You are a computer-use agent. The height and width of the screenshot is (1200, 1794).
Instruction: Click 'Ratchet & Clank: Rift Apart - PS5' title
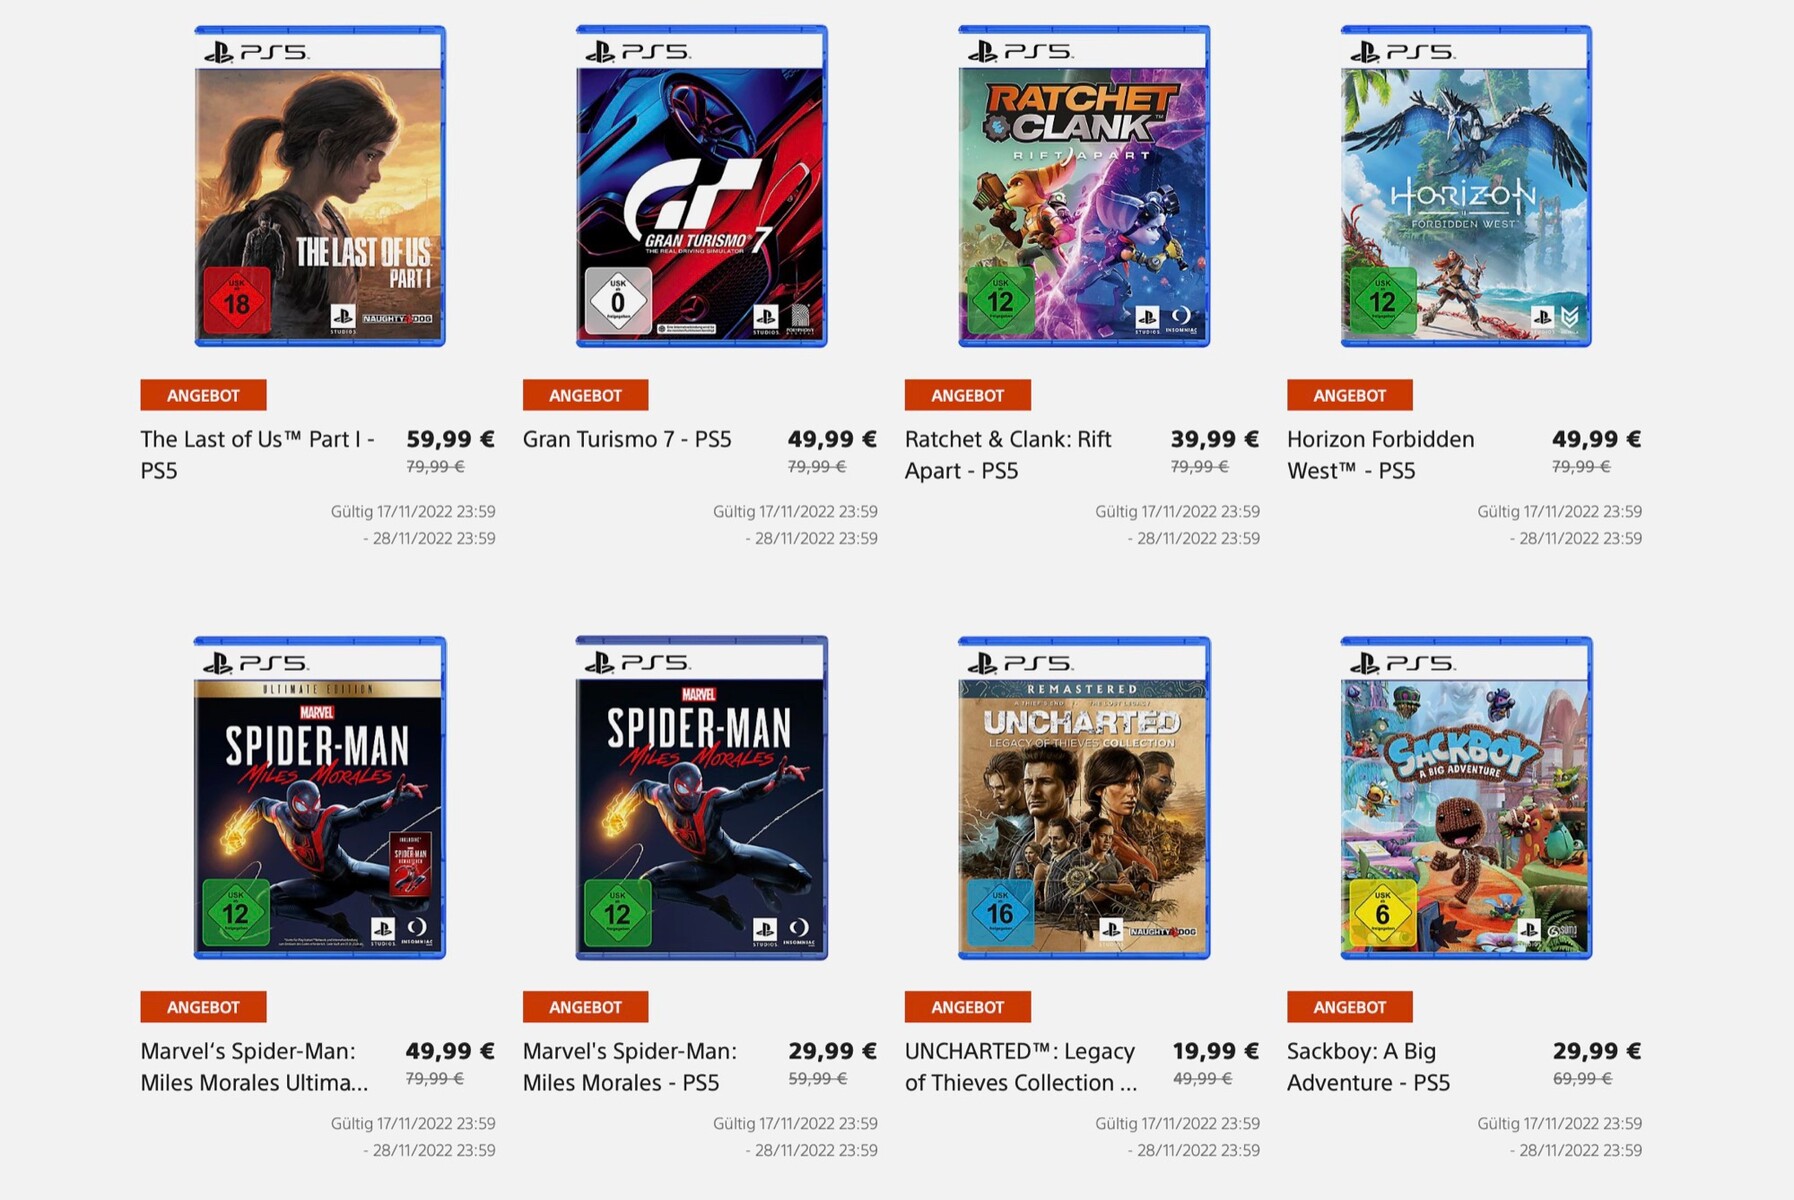click(1008, 454)
